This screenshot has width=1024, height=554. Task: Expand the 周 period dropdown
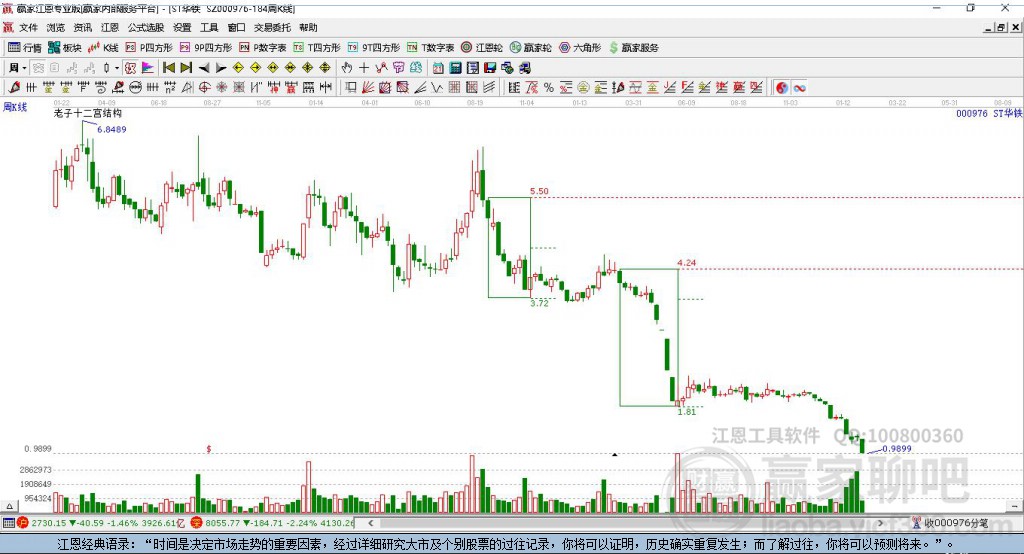pos(24,68)
